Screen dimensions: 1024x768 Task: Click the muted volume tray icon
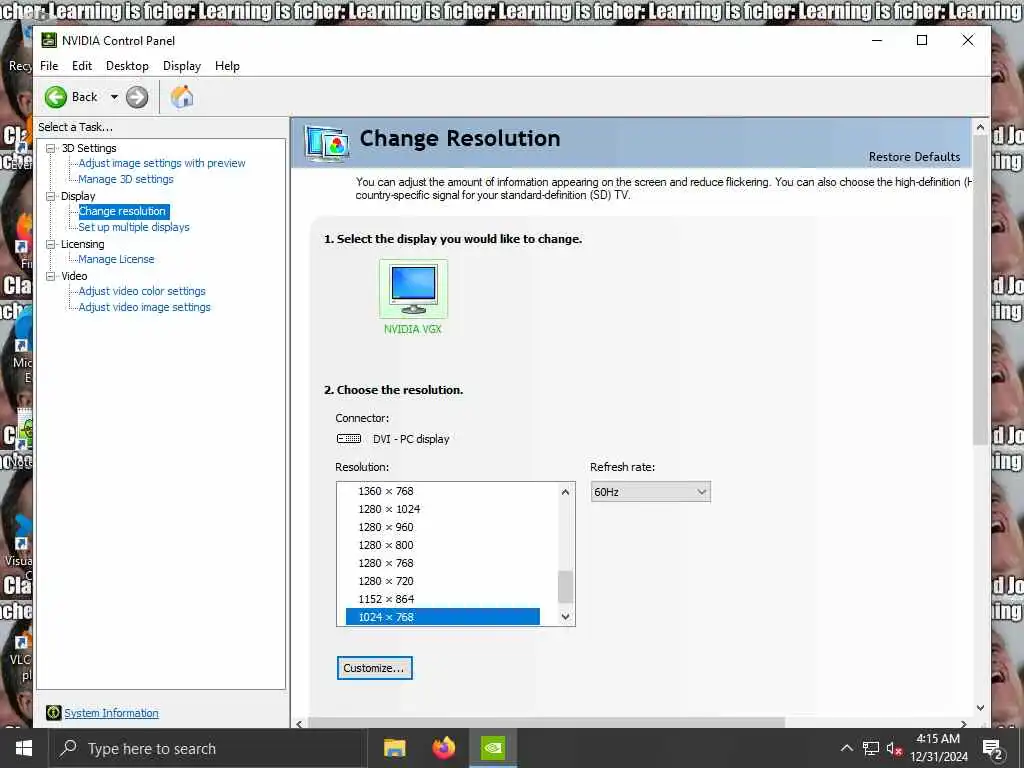[x=894, y=748]
